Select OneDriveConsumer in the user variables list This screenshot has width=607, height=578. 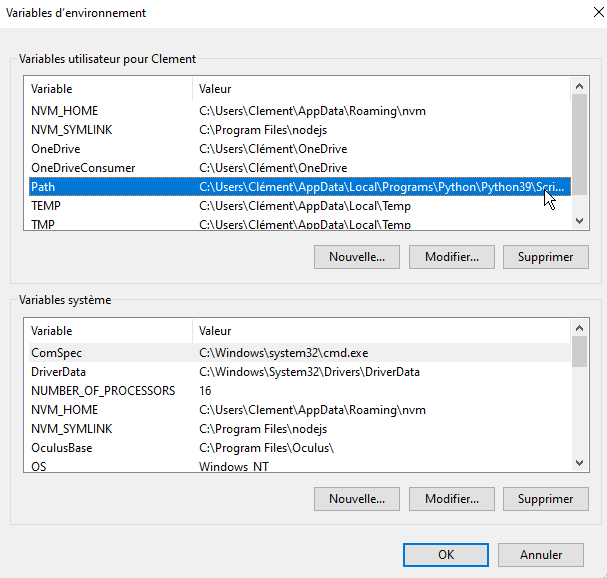(x=83, y=168)
